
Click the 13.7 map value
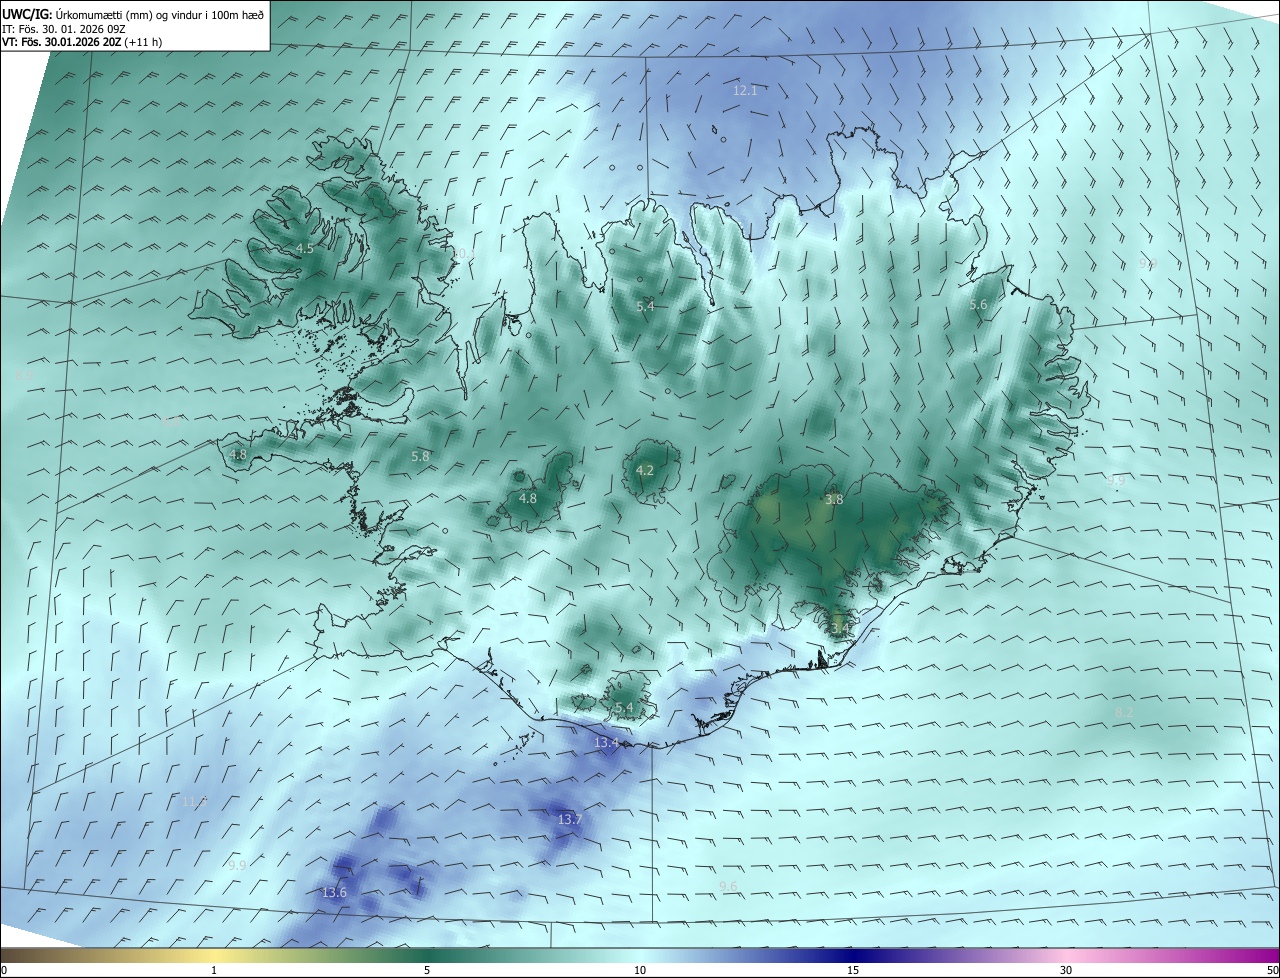[x=569, y=819]
